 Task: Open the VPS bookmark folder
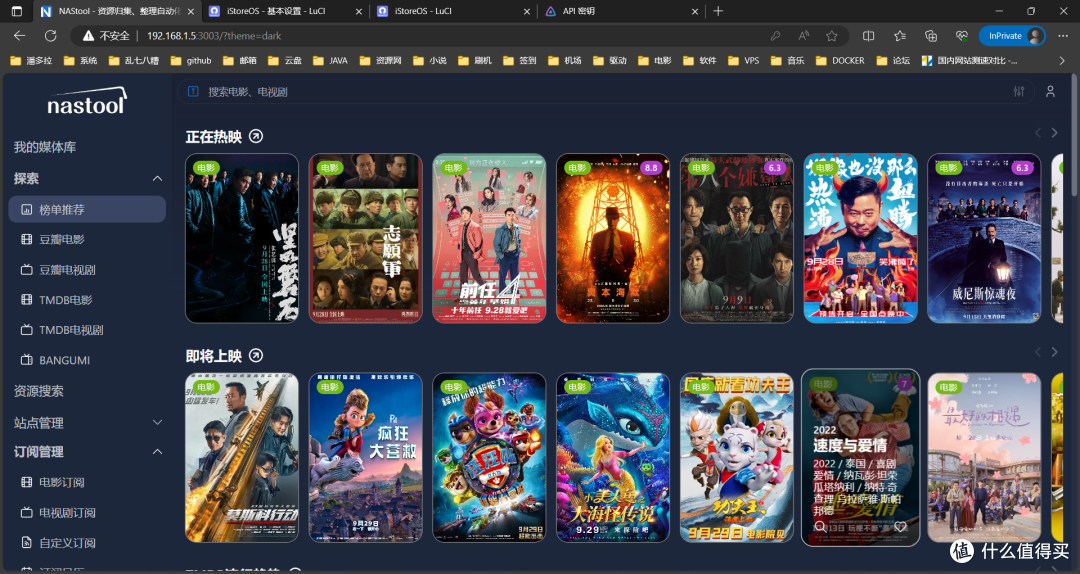(744, 61)
